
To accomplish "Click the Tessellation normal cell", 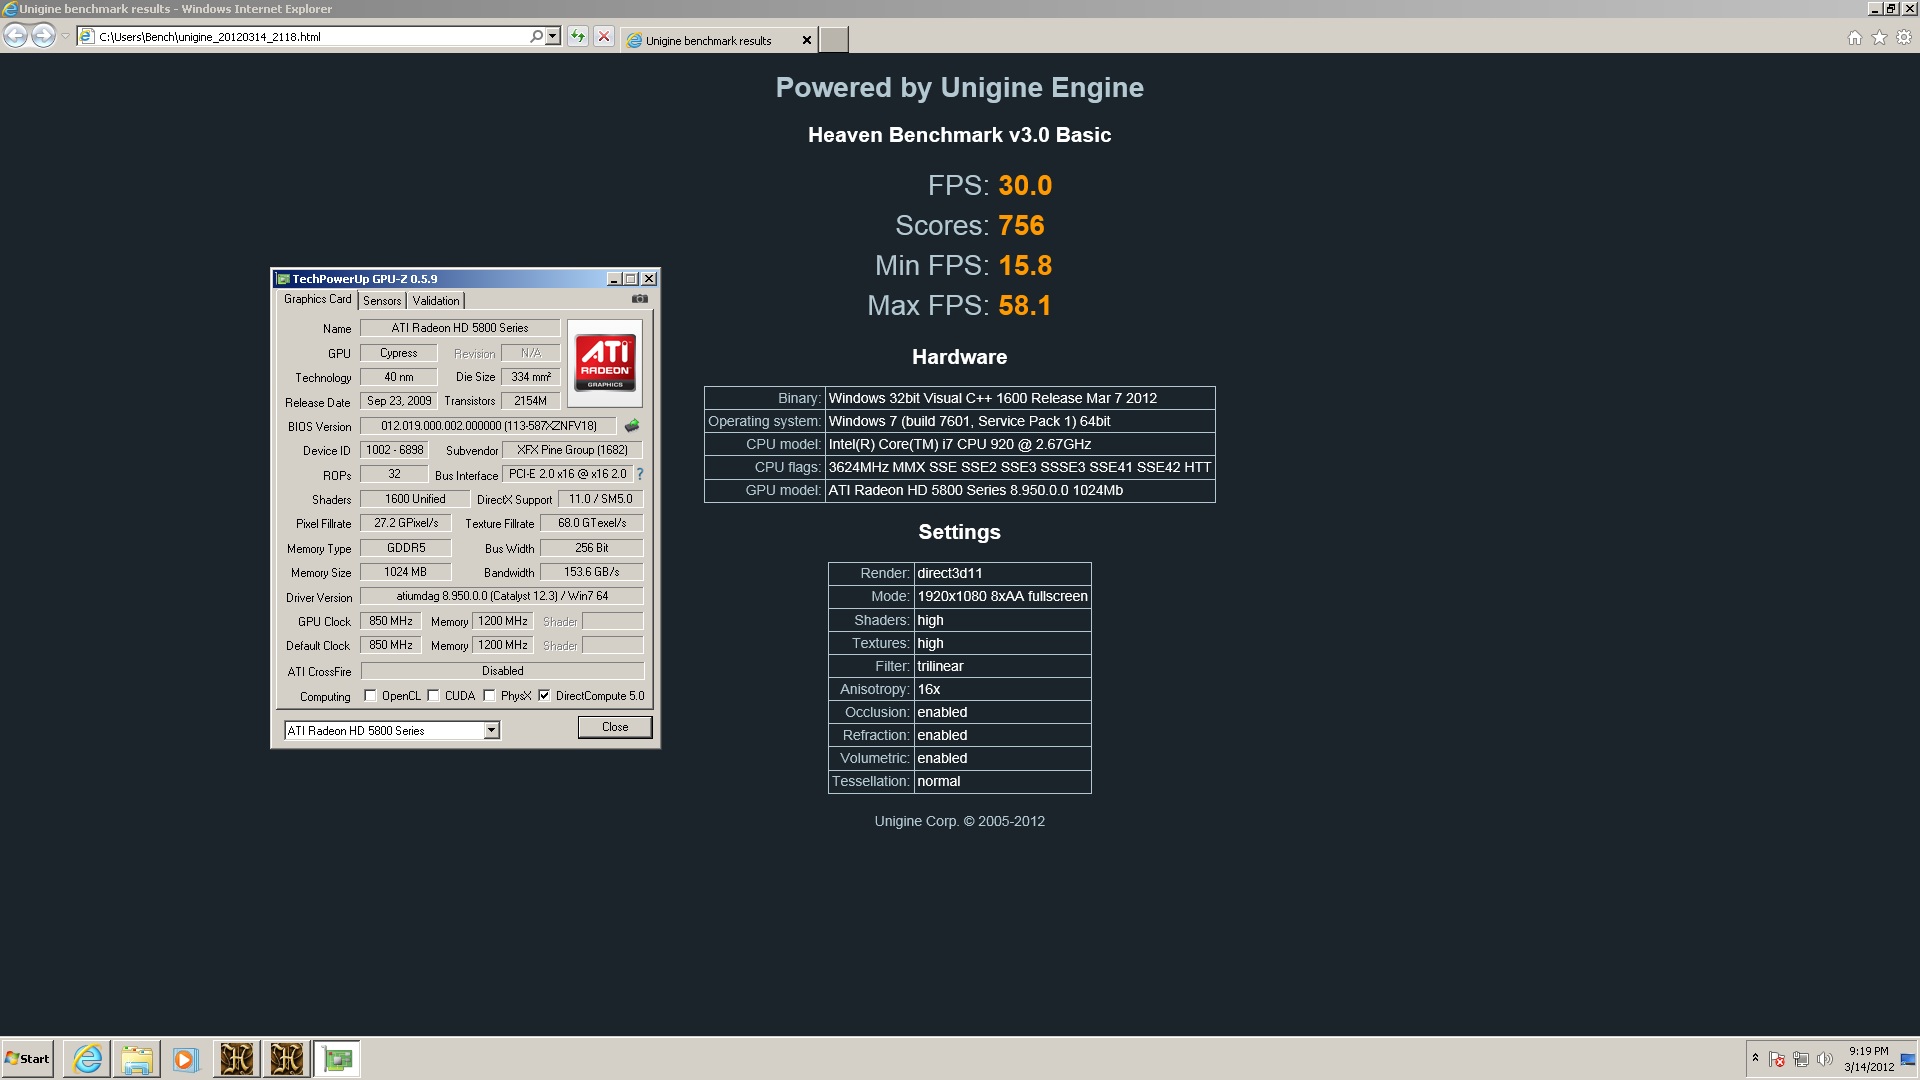I will [x=1002, y=781].
